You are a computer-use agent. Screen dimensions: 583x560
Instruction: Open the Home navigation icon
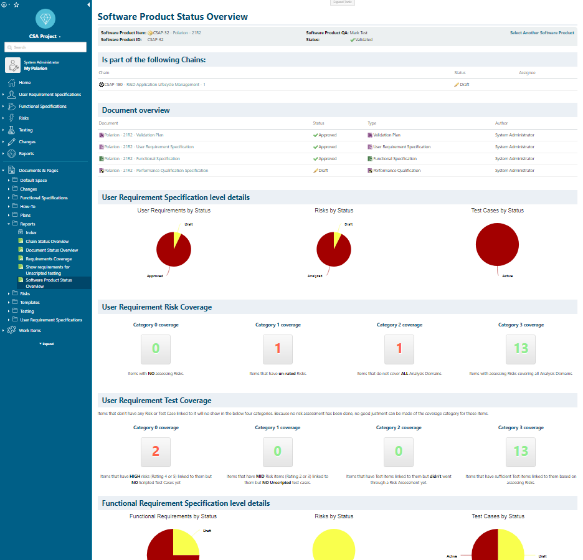(x=12, y=83)
